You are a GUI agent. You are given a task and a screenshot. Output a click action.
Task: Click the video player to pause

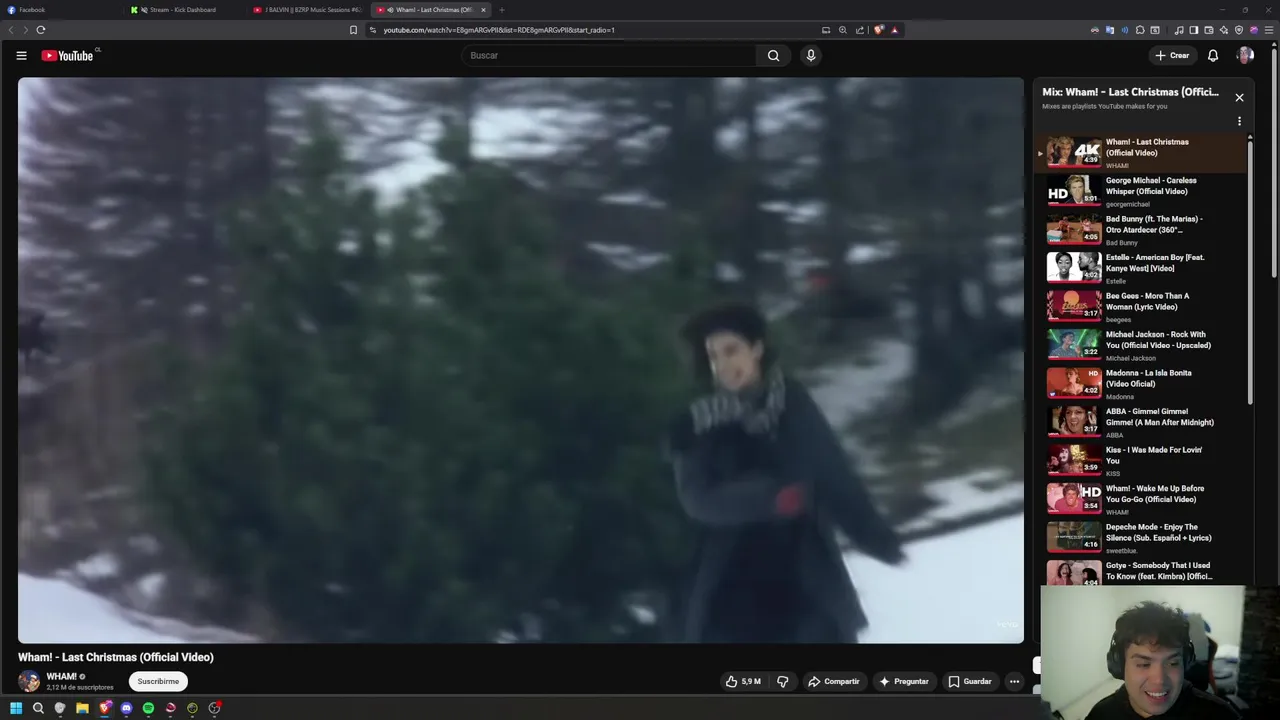(x=520, y=360)
